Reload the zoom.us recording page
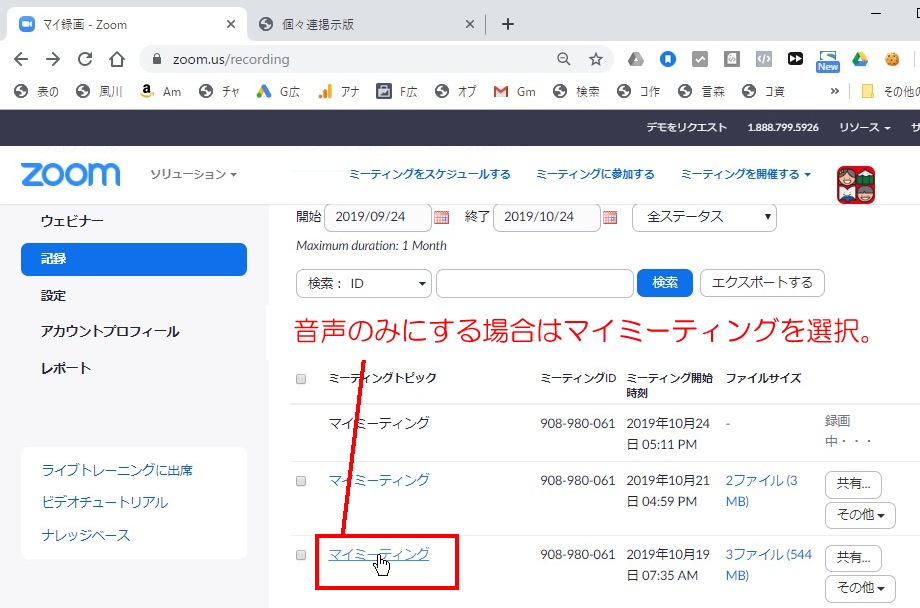This screenshot has height=608, width=920. coord(85,59)
